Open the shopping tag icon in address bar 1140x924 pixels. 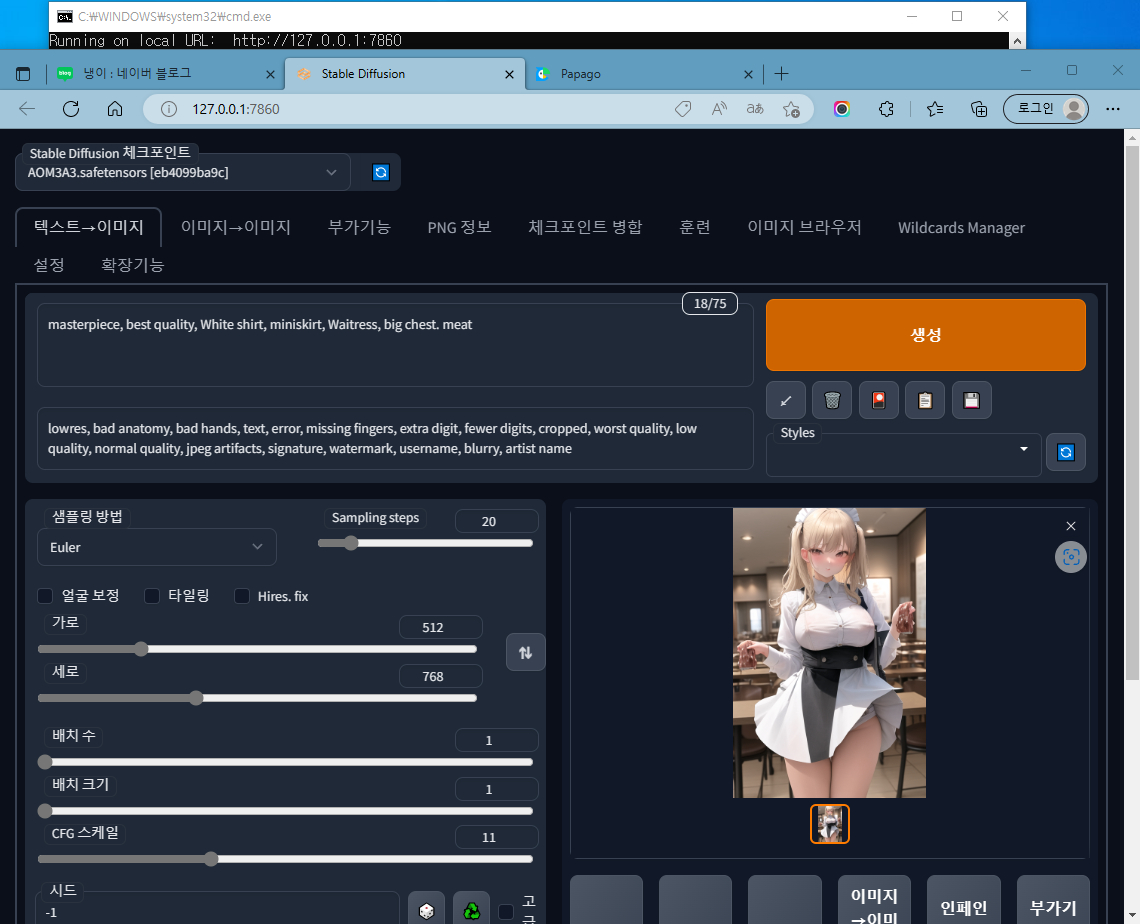(683, 109)
